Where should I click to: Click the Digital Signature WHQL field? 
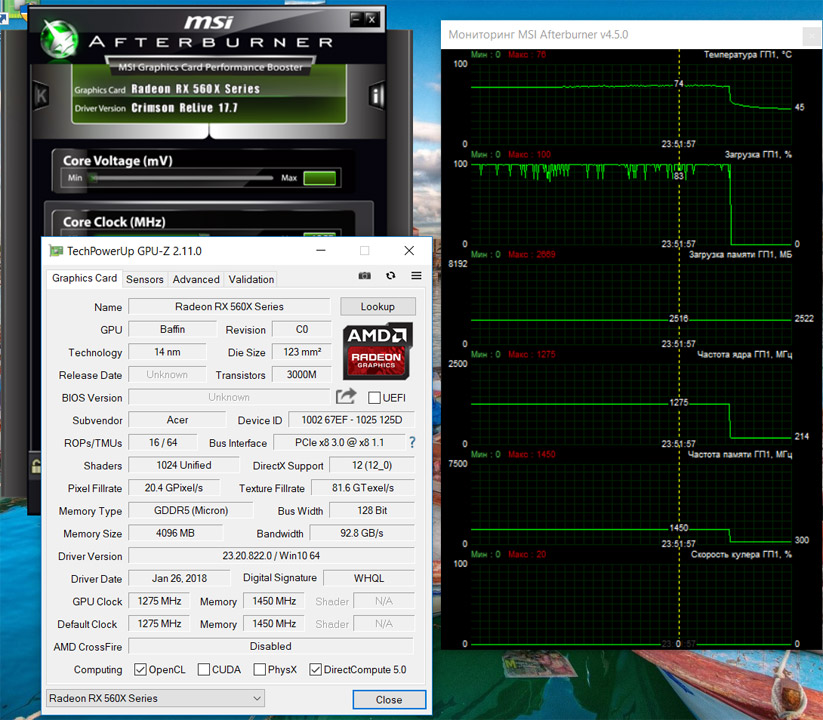(x=369, y=578)
